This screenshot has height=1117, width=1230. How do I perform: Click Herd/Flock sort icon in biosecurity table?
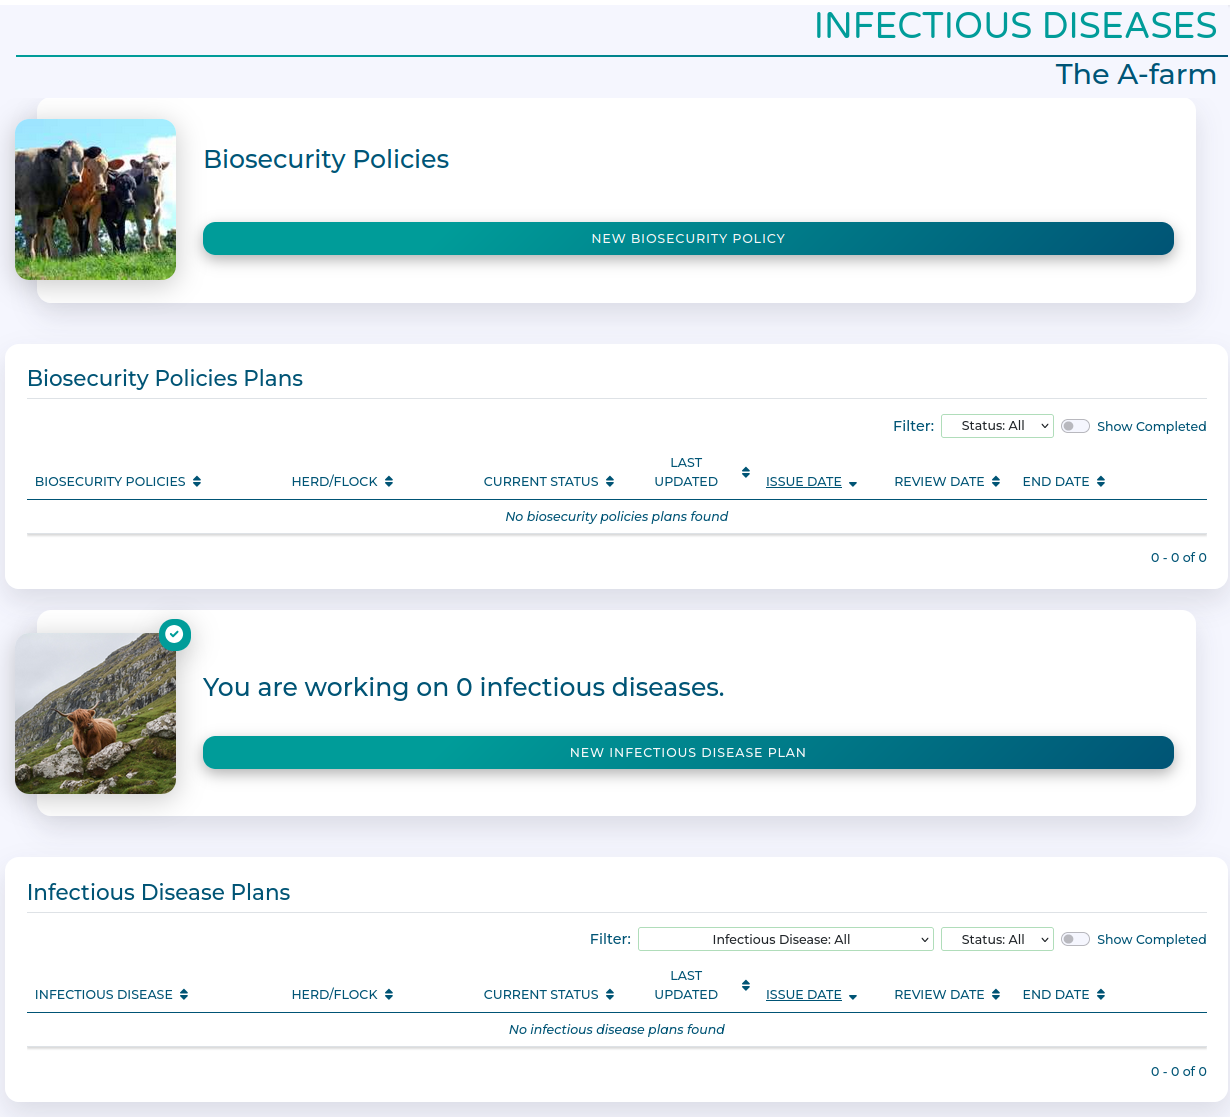click(389, 482)
